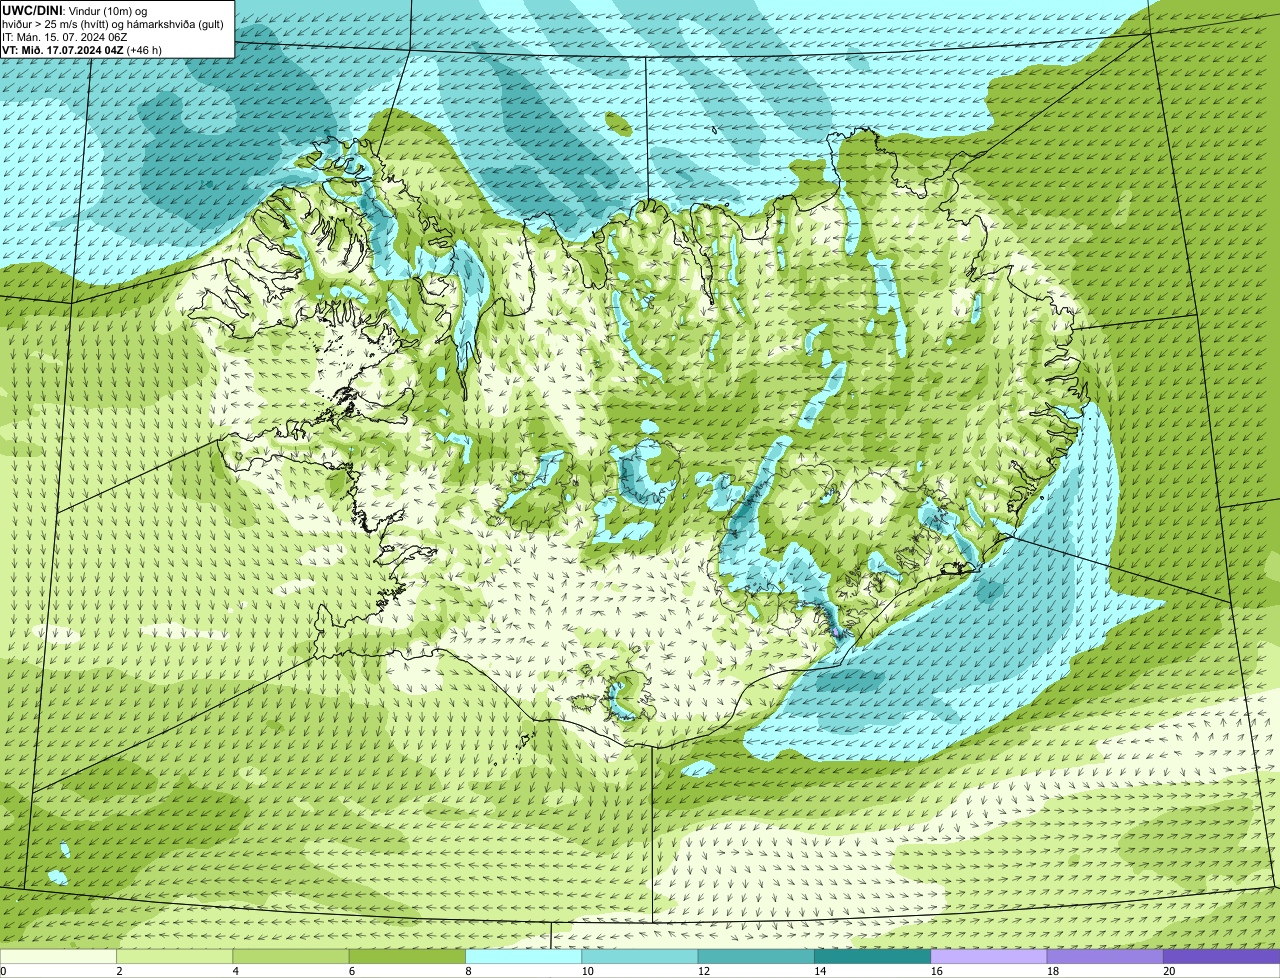1280x978 pixels.
Task: Pick the 14–16 m/s dark teal band
Action: coord(873,956)
